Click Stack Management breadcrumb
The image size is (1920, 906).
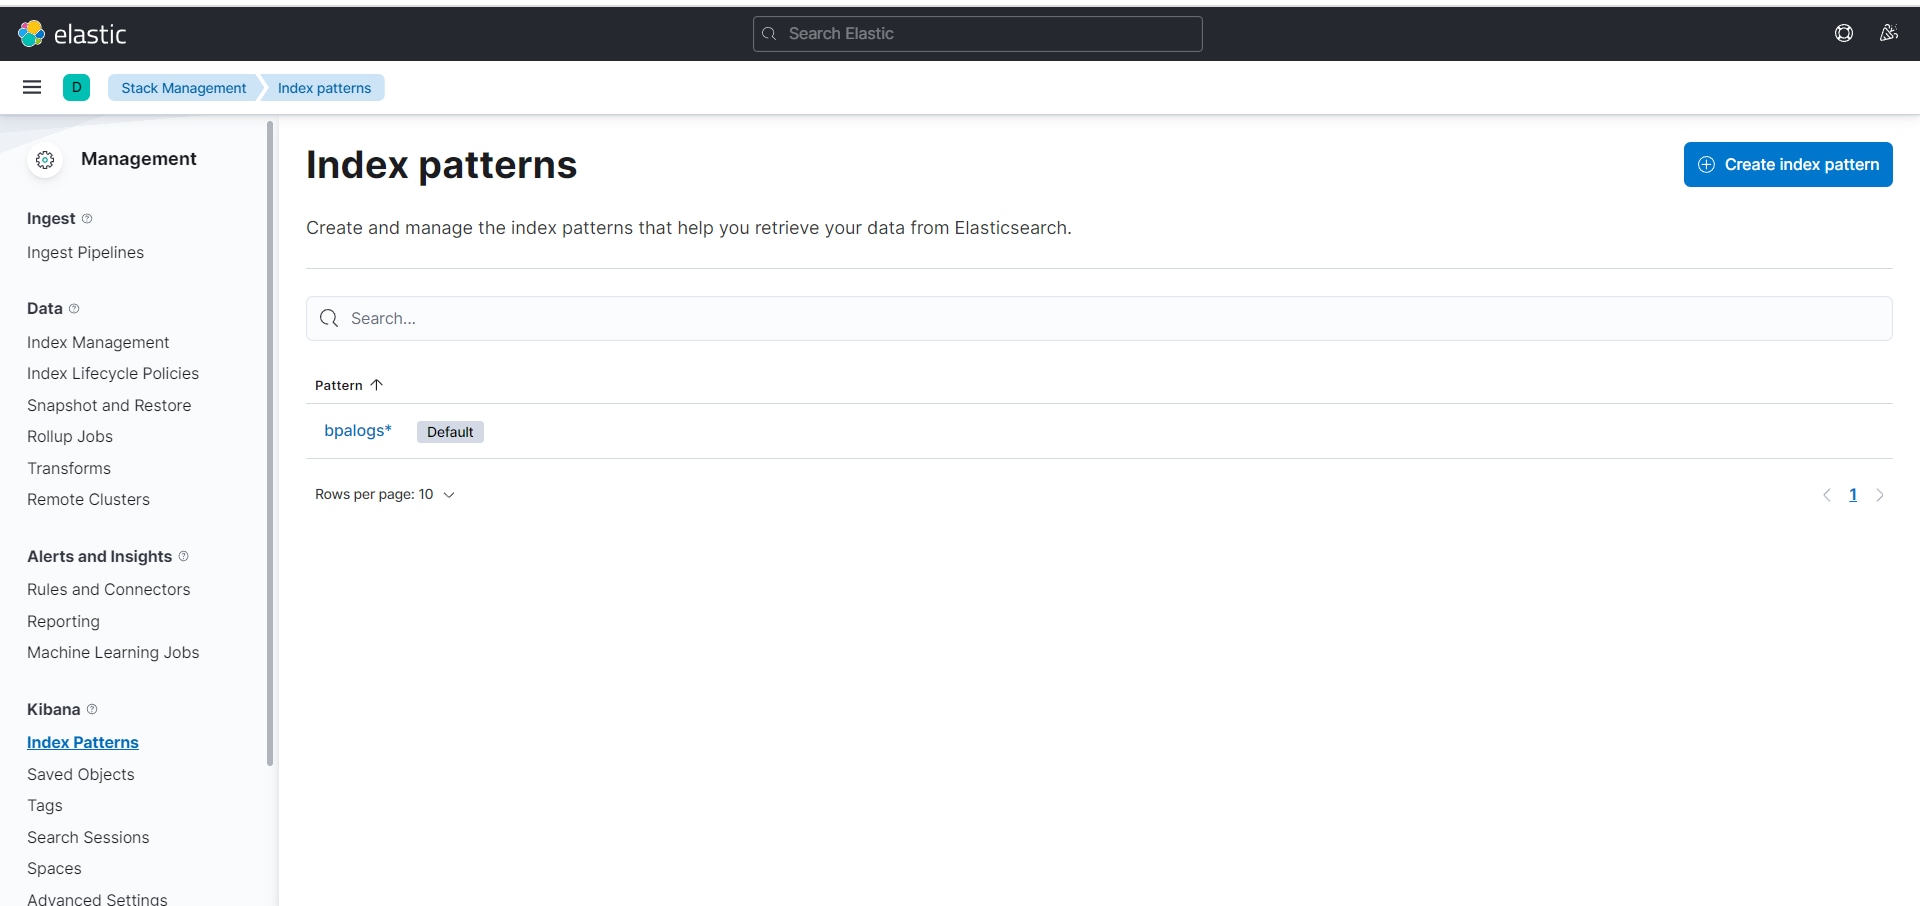(x=184, y=88)
